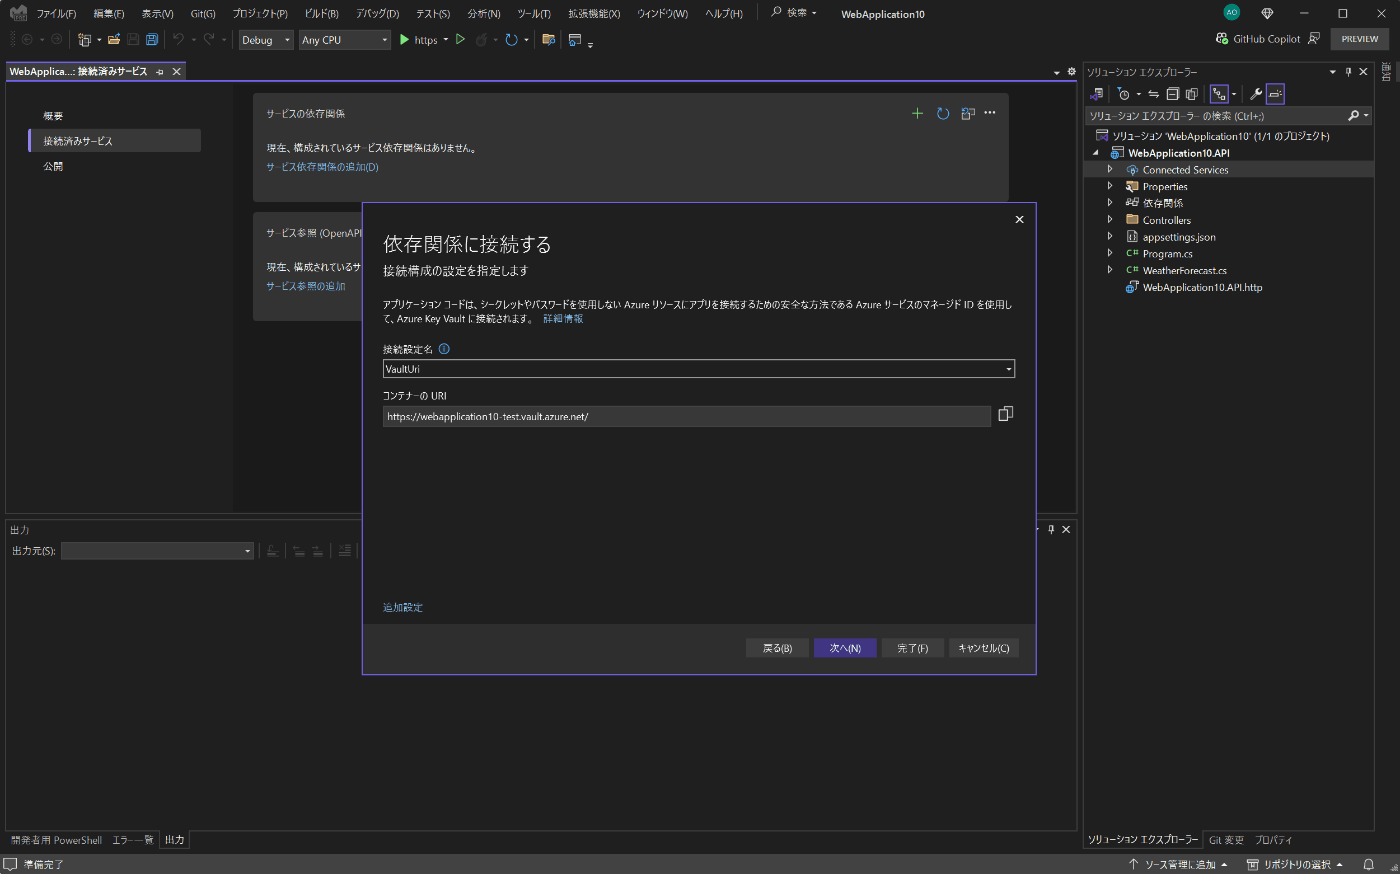This screenshot has width=1400, height=874.
Task: Collapse the WebApplication10.API project node
Action: pyautogui.click(x=1096, y=153)
